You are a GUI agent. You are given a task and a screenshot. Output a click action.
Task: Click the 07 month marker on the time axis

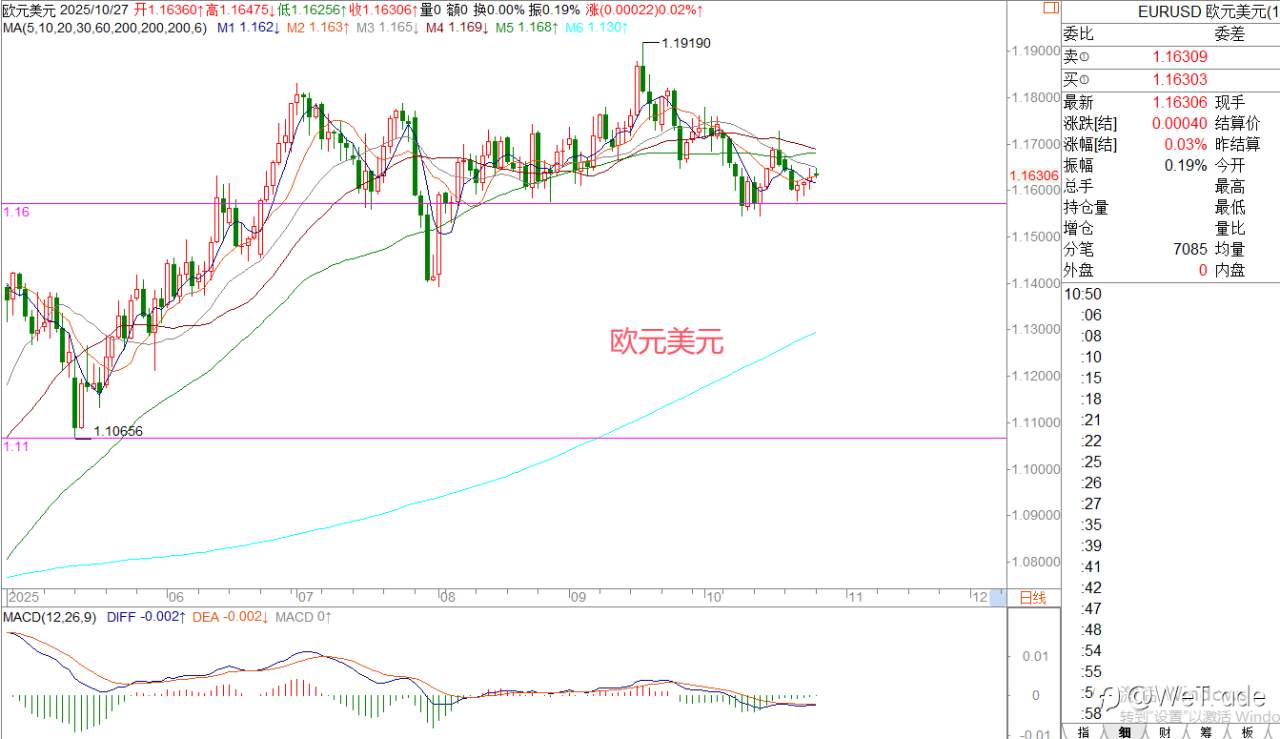tap(306, 597)
